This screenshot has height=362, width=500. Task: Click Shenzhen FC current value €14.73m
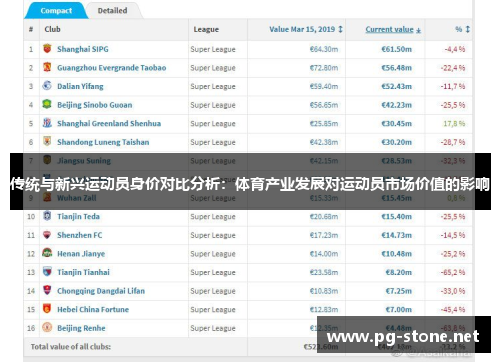pos(396,235)
